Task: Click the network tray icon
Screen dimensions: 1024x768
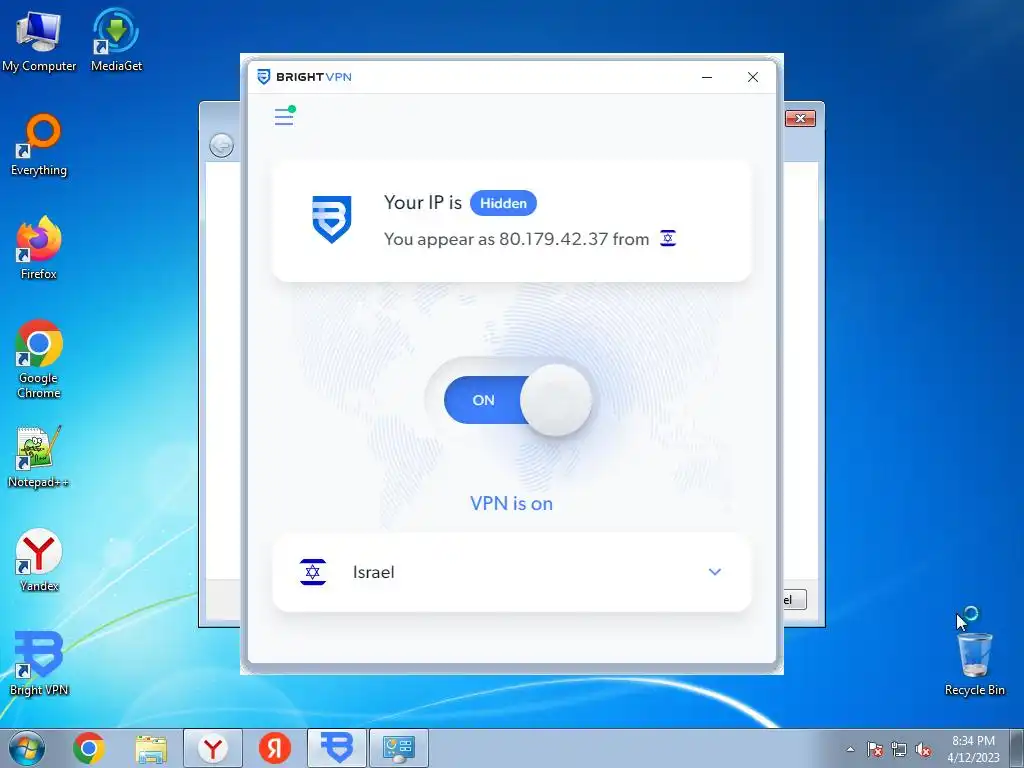Action: 899,749
